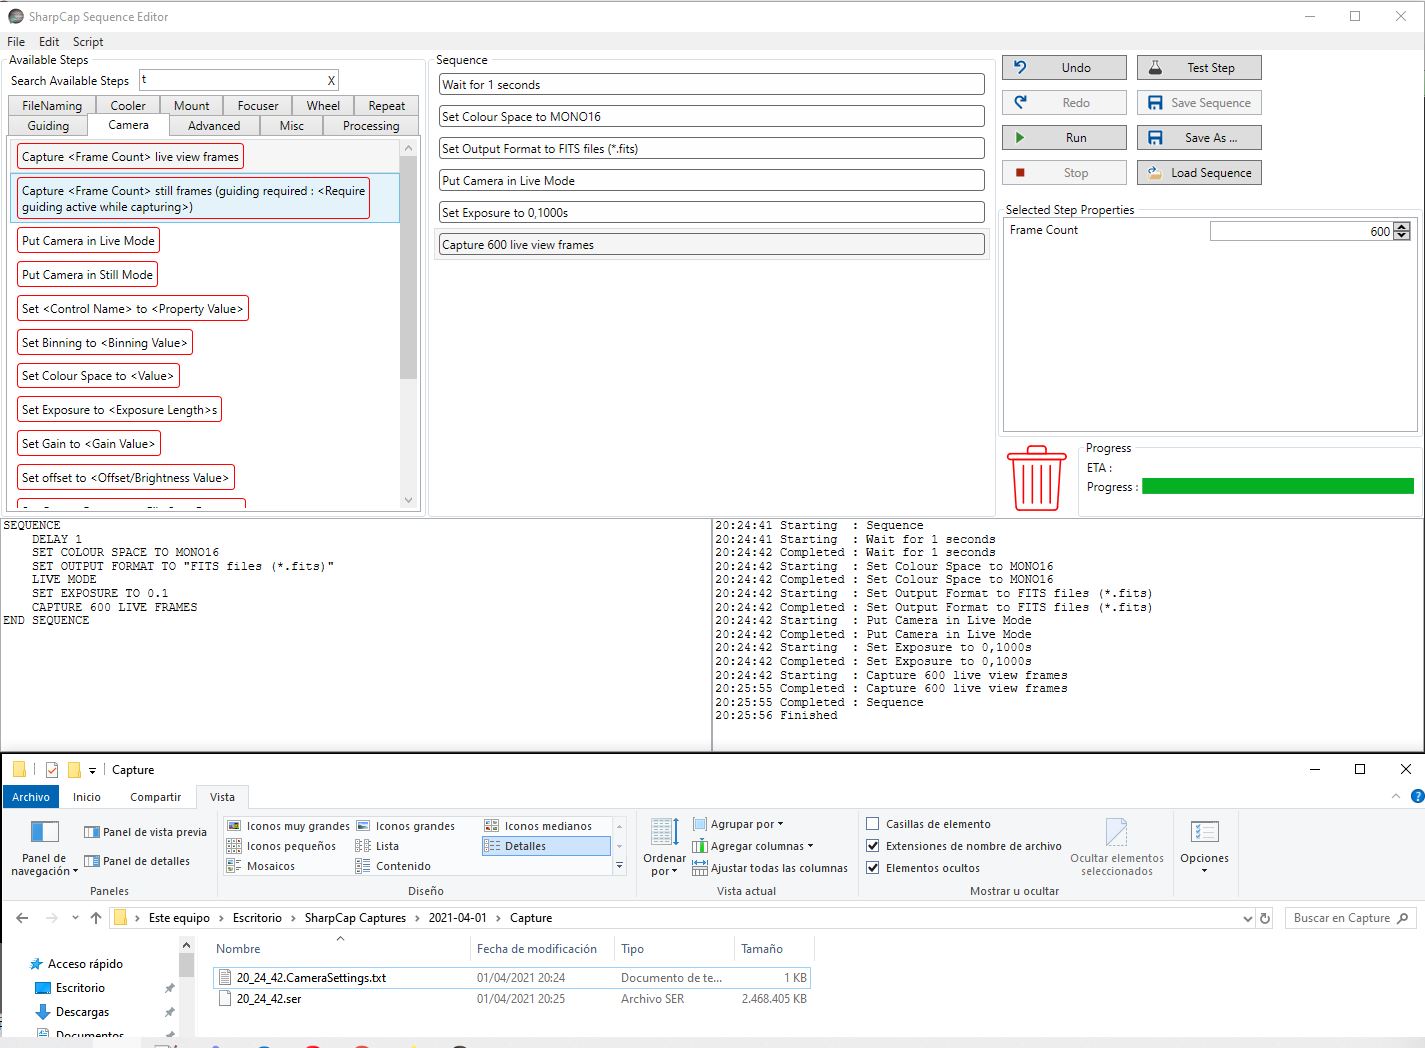Click the Frame Count value field
This screenshot has width=1425, height=1048.
[1301, 231]
